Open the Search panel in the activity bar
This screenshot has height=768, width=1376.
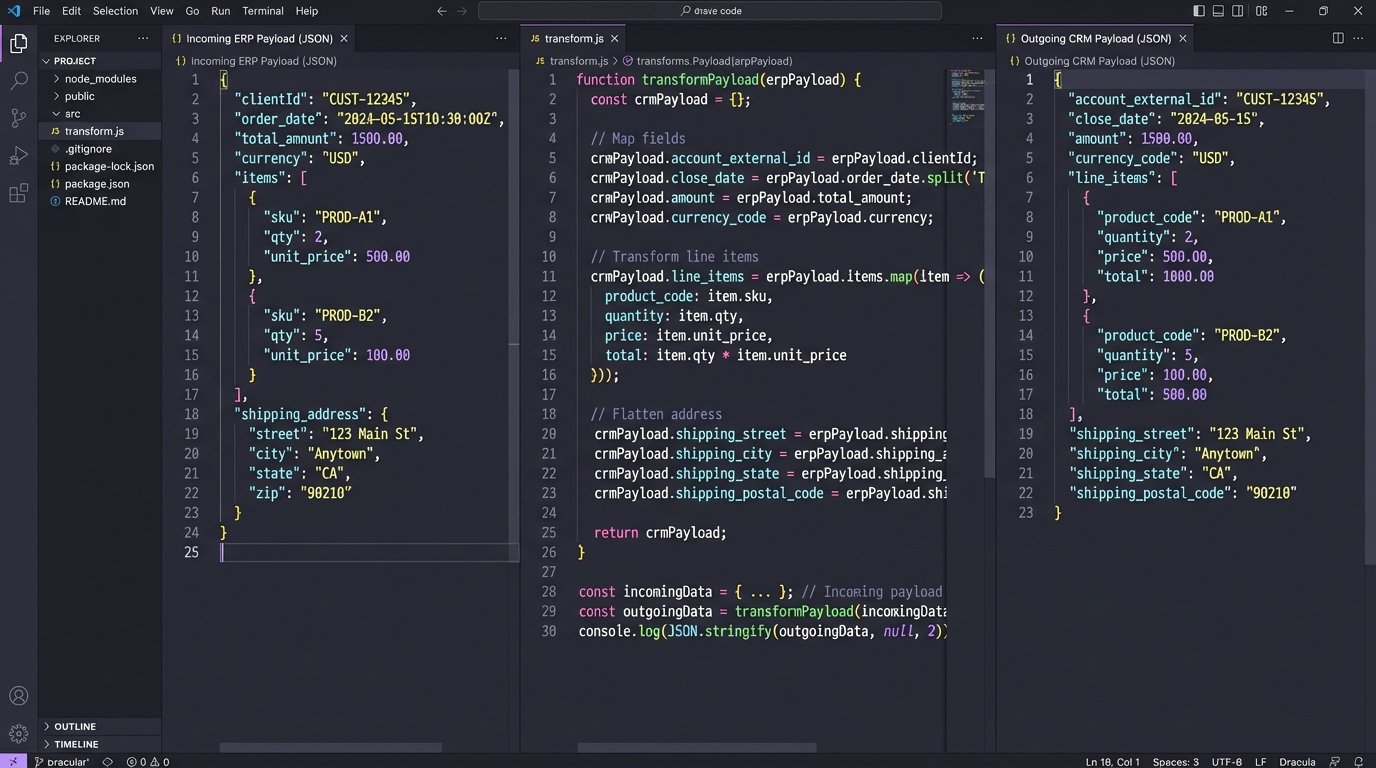pyautogui.click(x=18, y=81)
